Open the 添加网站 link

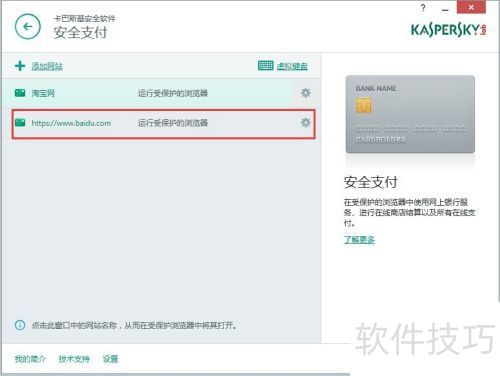click(47, 66)
